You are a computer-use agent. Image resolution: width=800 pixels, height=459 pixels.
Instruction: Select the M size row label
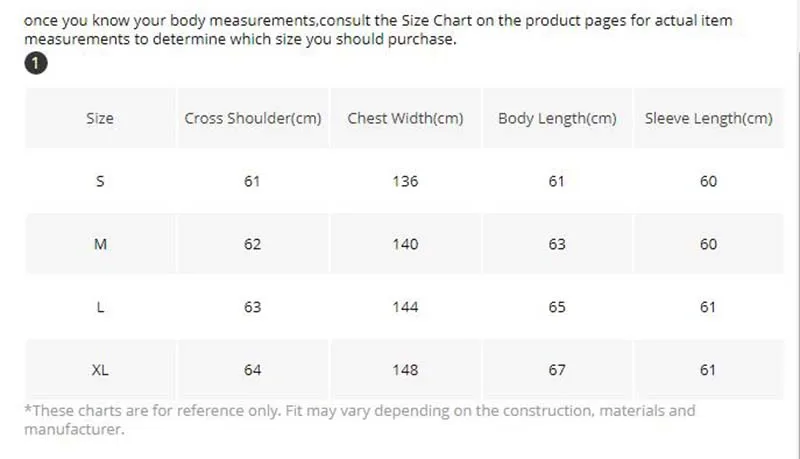(100, 244)
